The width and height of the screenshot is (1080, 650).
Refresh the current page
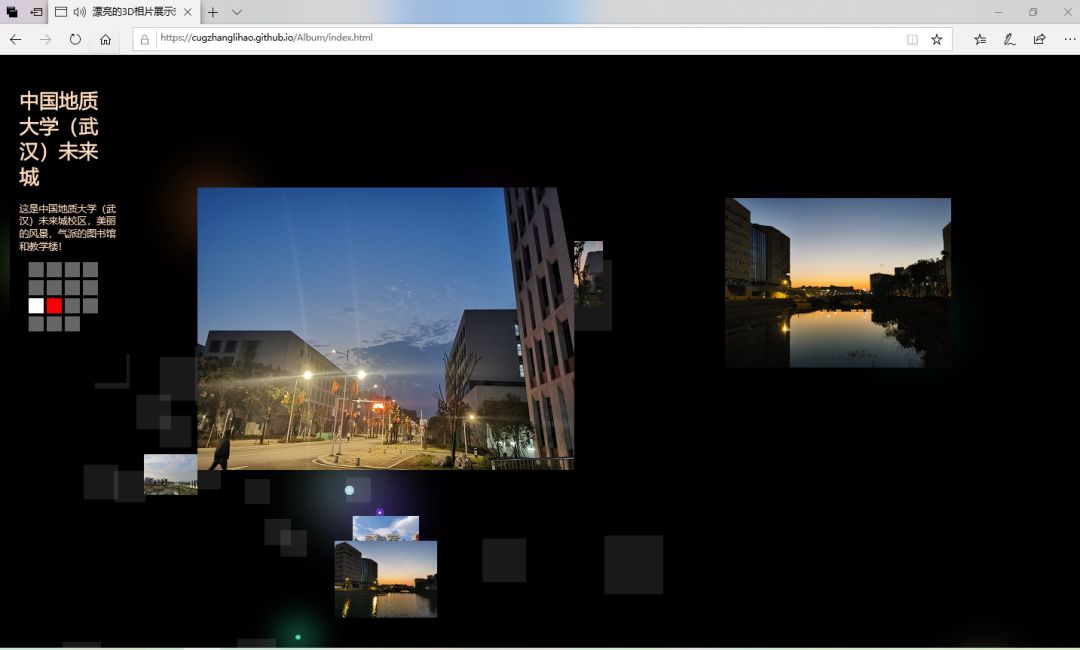point(75,39)
